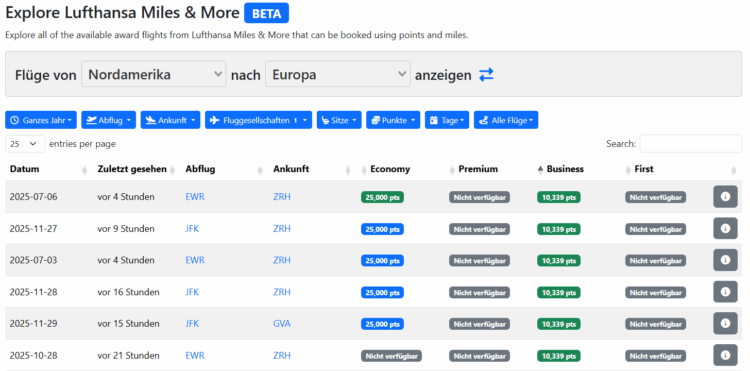Open EWR link in 2025-10-28 row
This screenshot has height=371, width=750.
[x=195, y=355]
